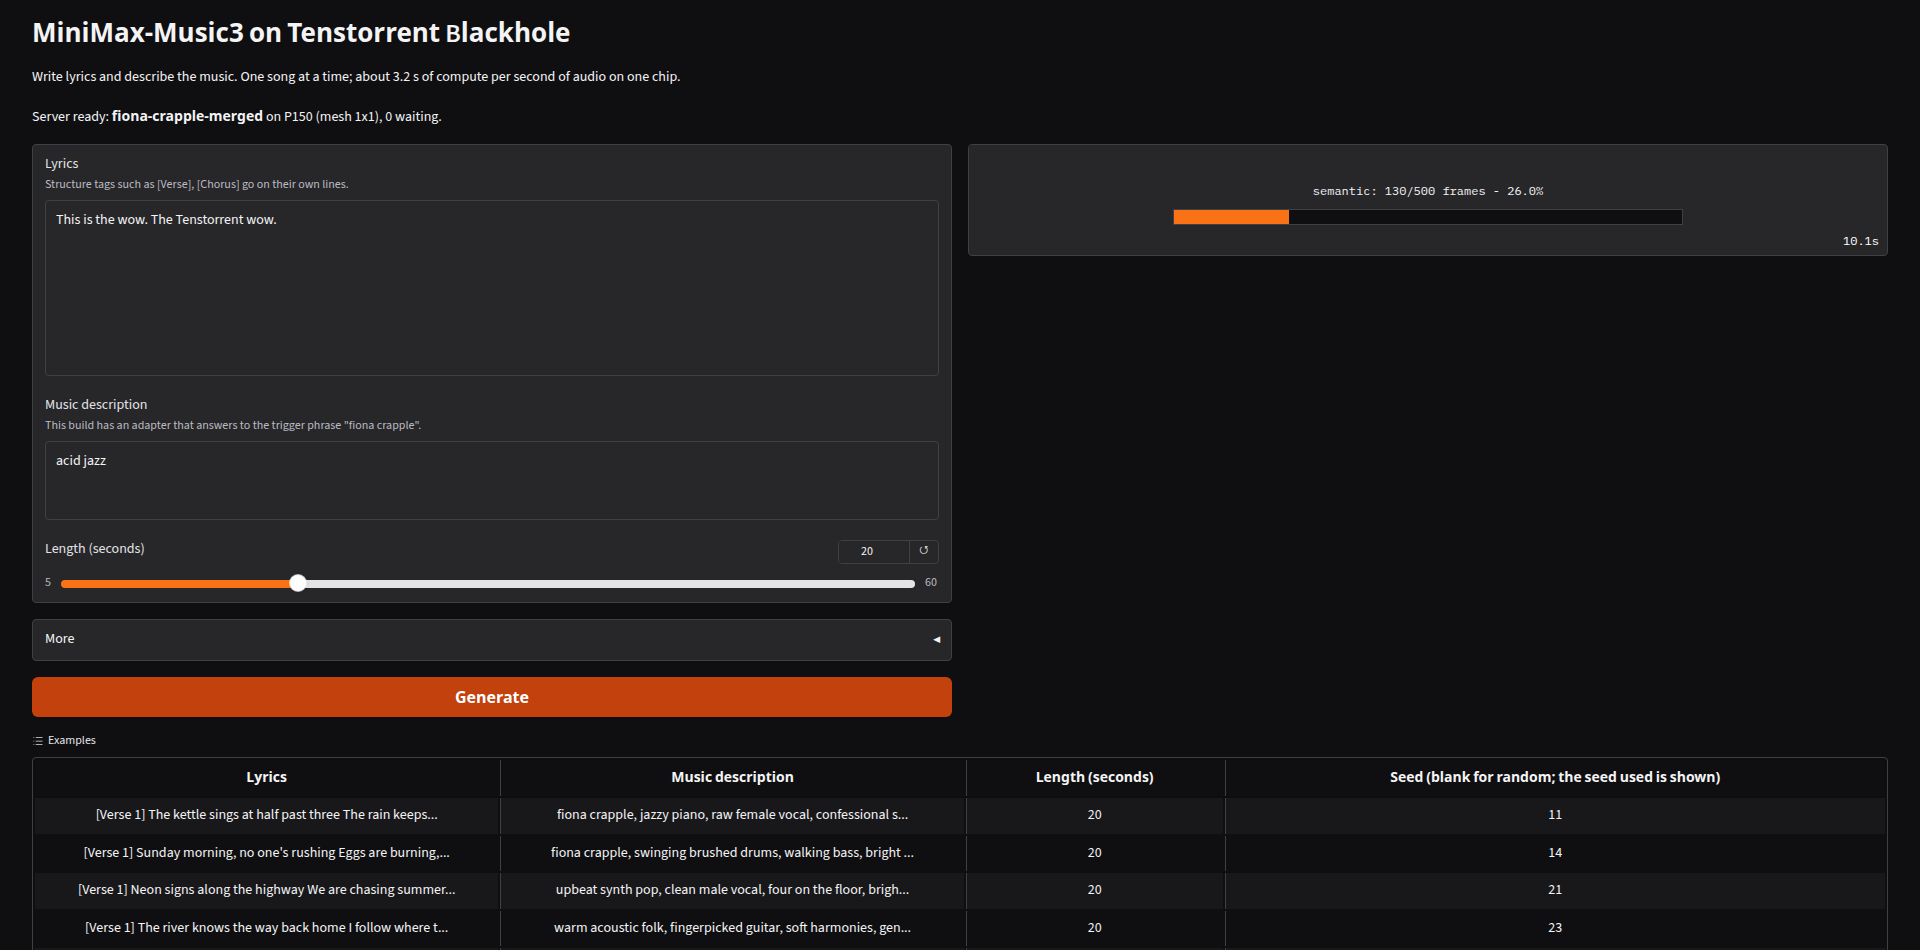Click the Music description column header

coord(733,777)
